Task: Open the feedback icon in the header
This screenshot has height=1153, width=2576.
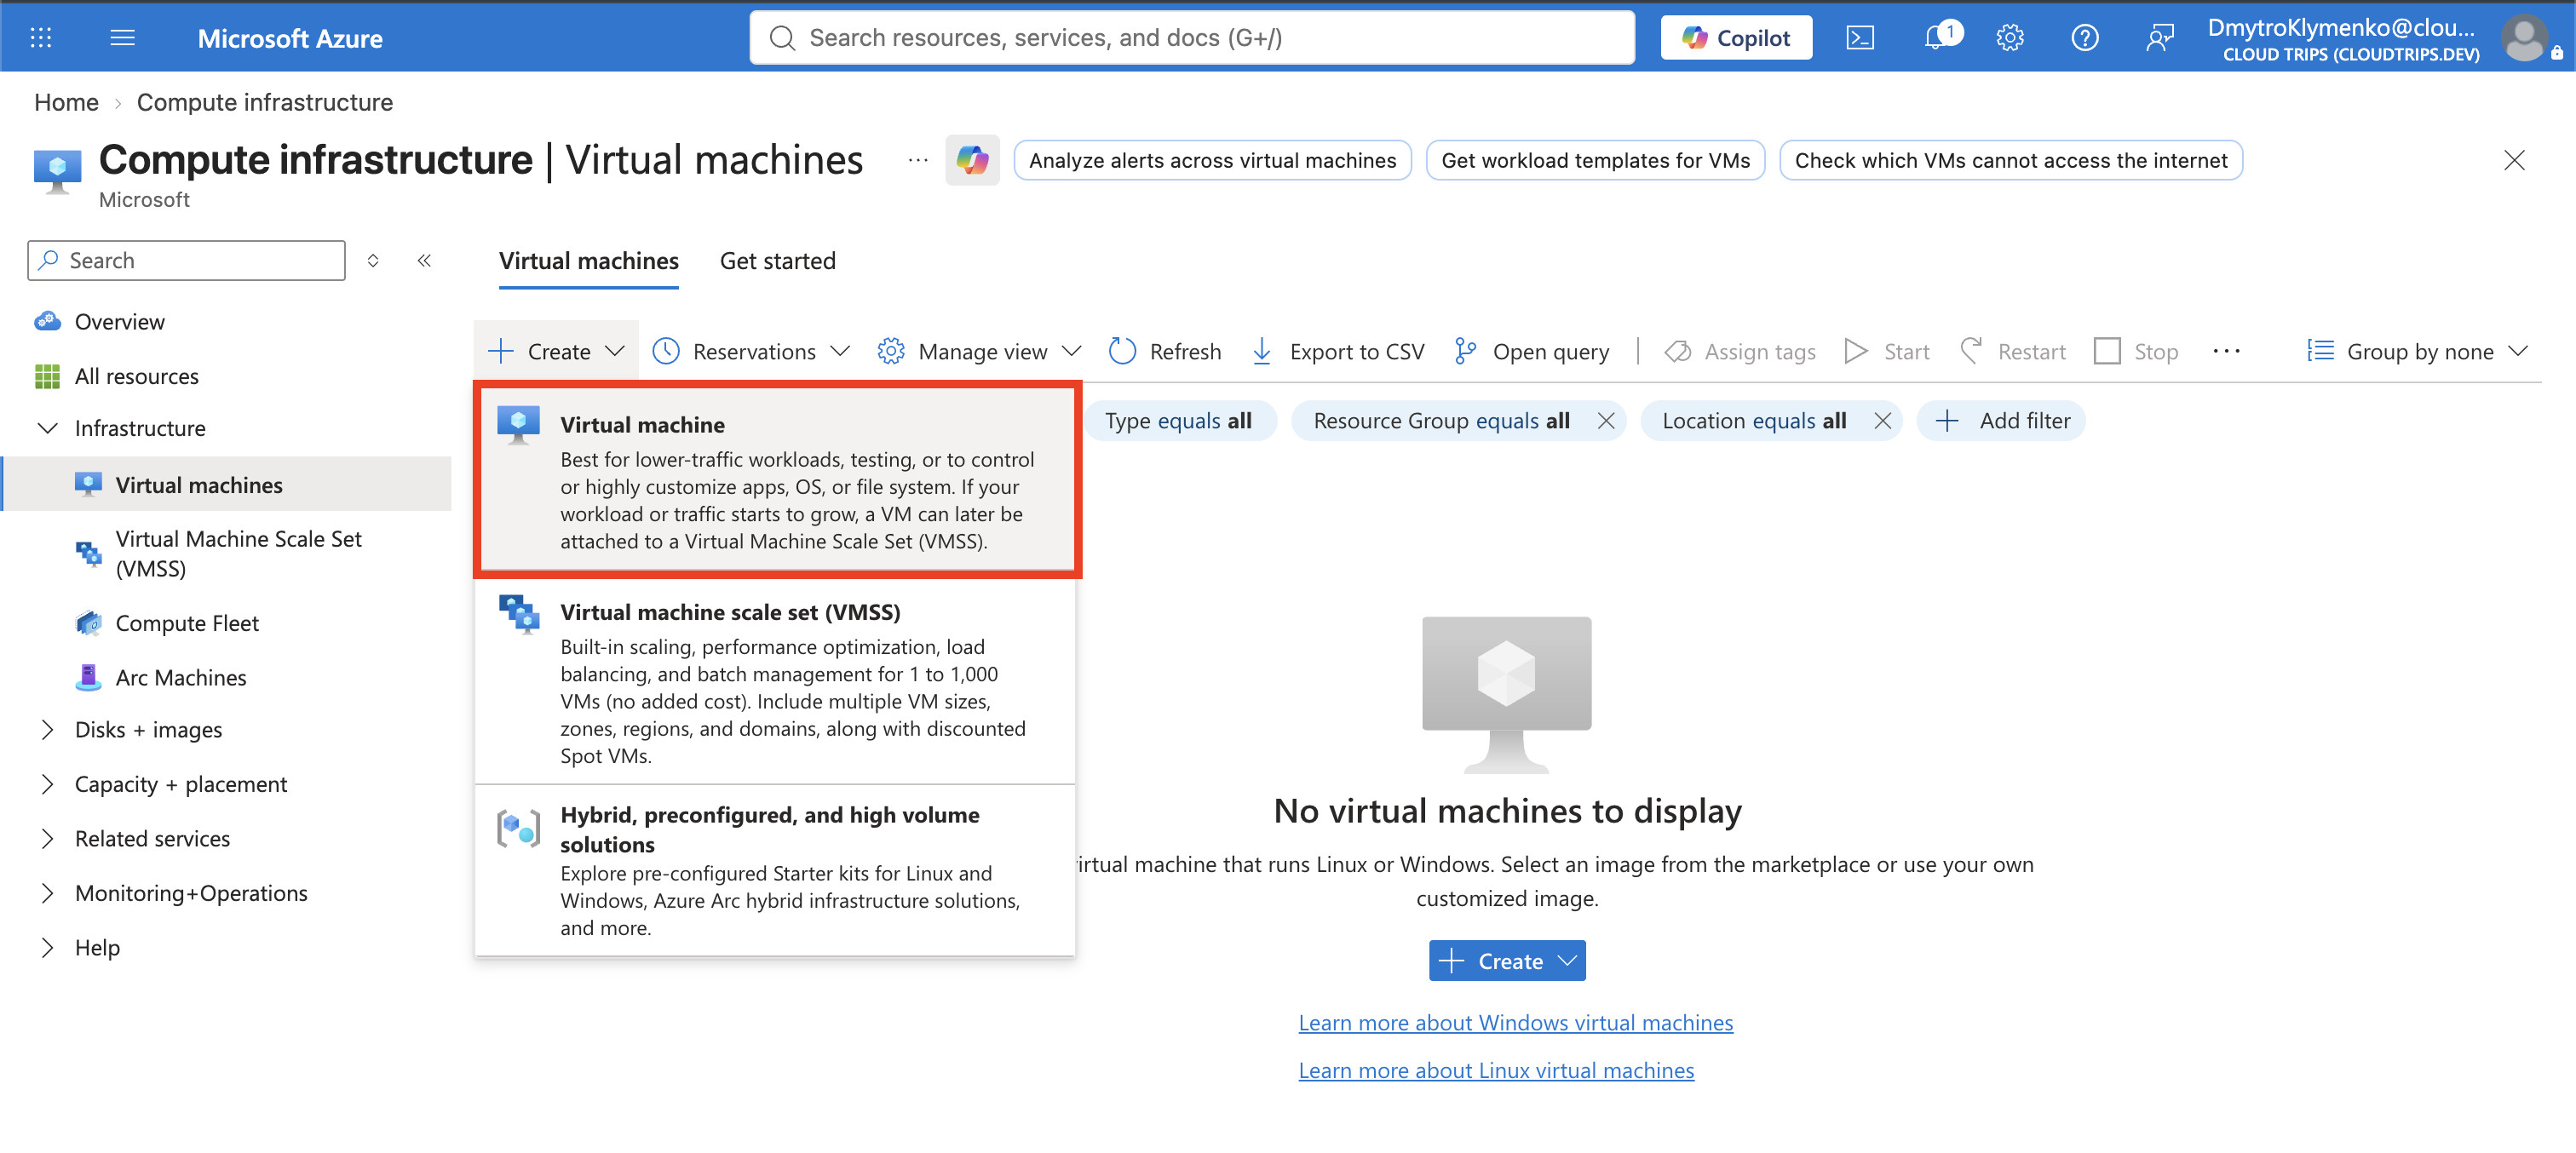Action: pyautogui.click(x=2160, y=38)
